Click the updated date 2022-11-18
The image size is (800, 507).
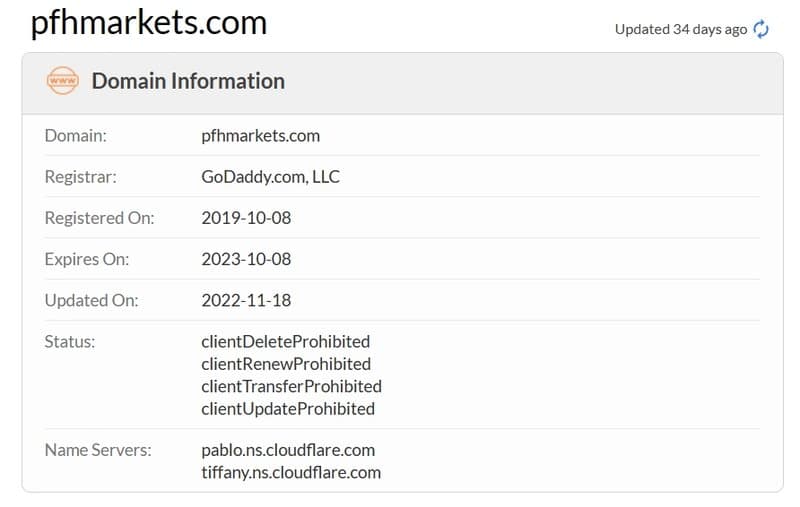pos(246,300)
